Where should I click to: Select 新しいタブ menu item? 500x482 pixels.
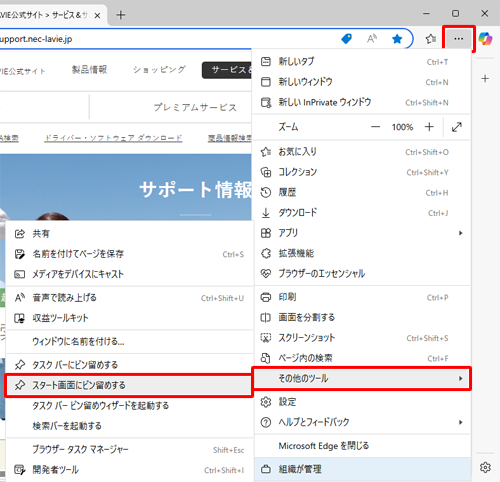[x=362, y=62]
